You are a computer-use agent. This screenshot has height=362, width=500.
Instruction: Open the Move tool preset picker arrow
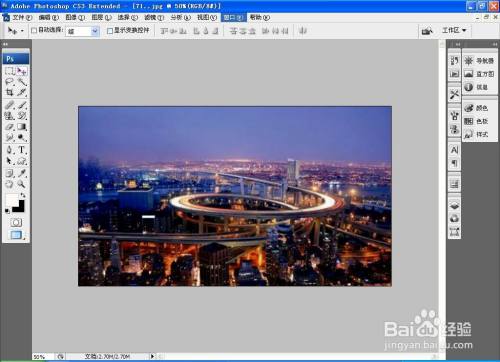pyautogui.click(x=22, y=31)
